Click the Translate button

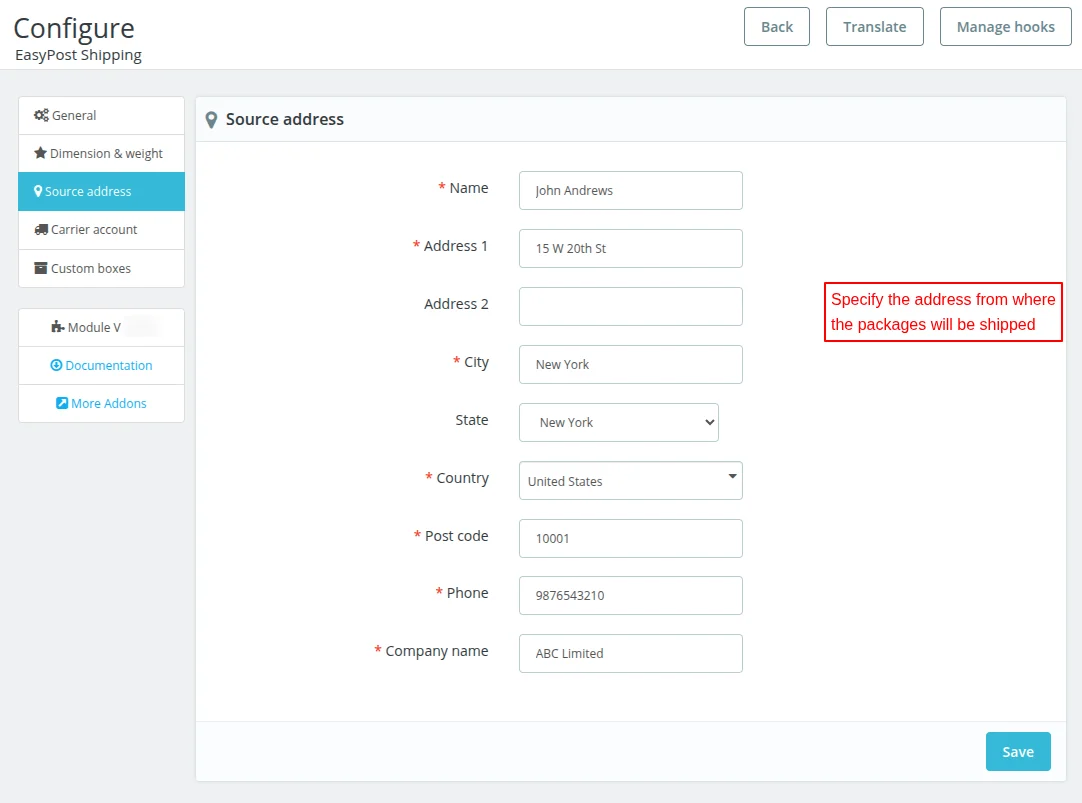tap(874, 27)
